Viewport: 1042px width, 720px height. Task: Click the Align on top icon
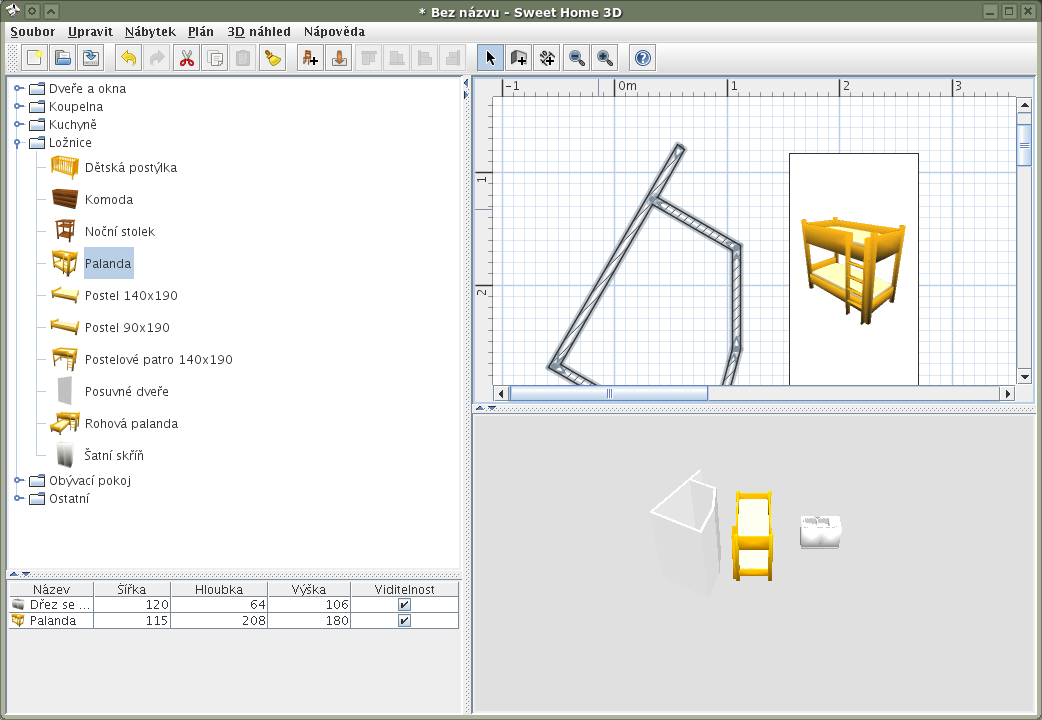pos(368,59)
